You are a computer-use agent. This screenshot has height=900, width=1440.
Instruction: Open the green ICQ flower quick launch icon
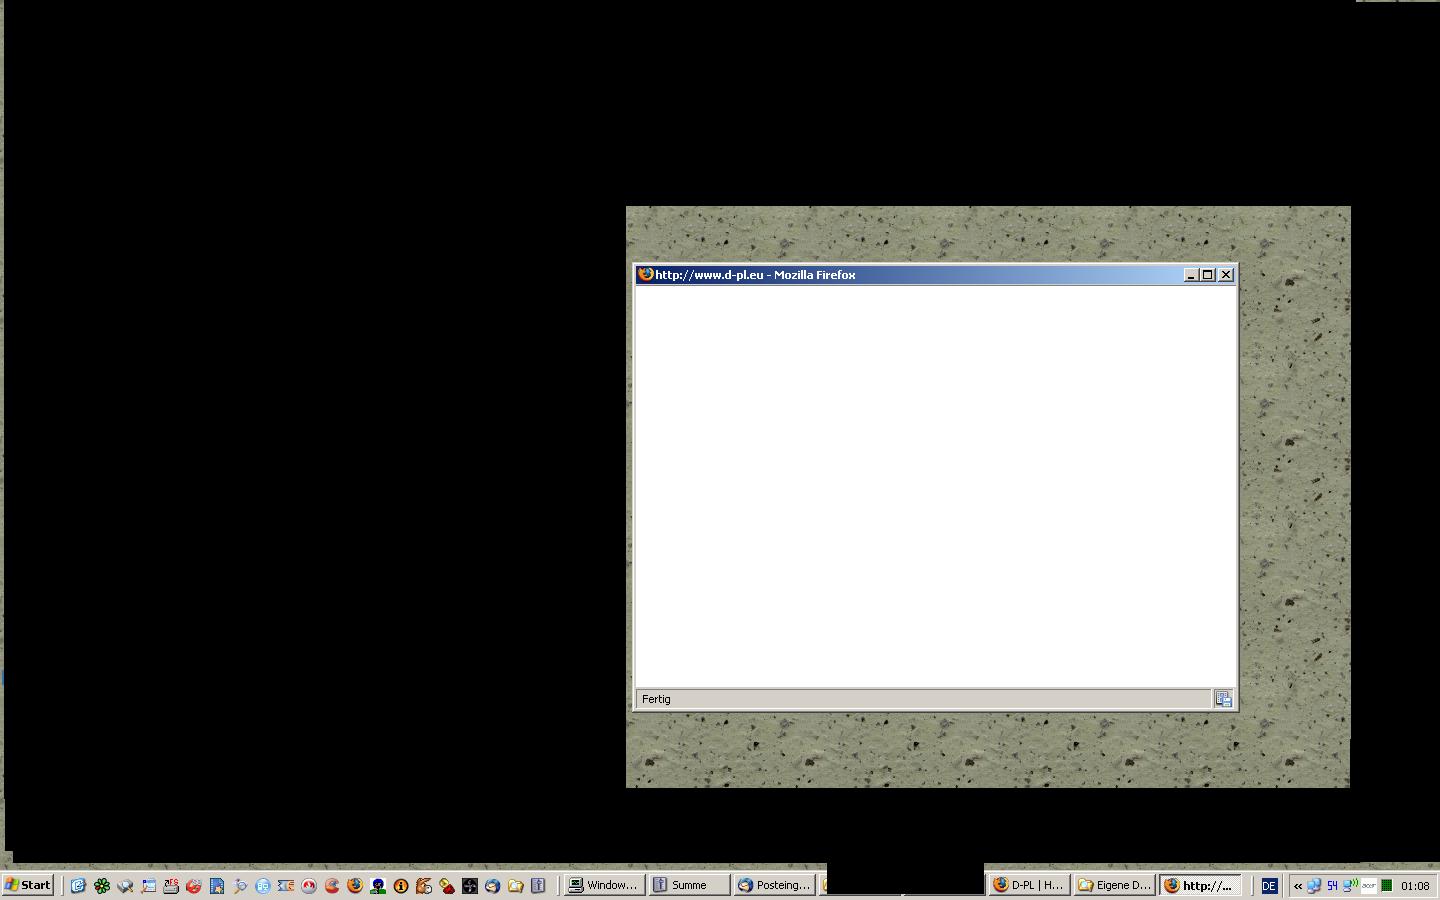click(102, 886)
